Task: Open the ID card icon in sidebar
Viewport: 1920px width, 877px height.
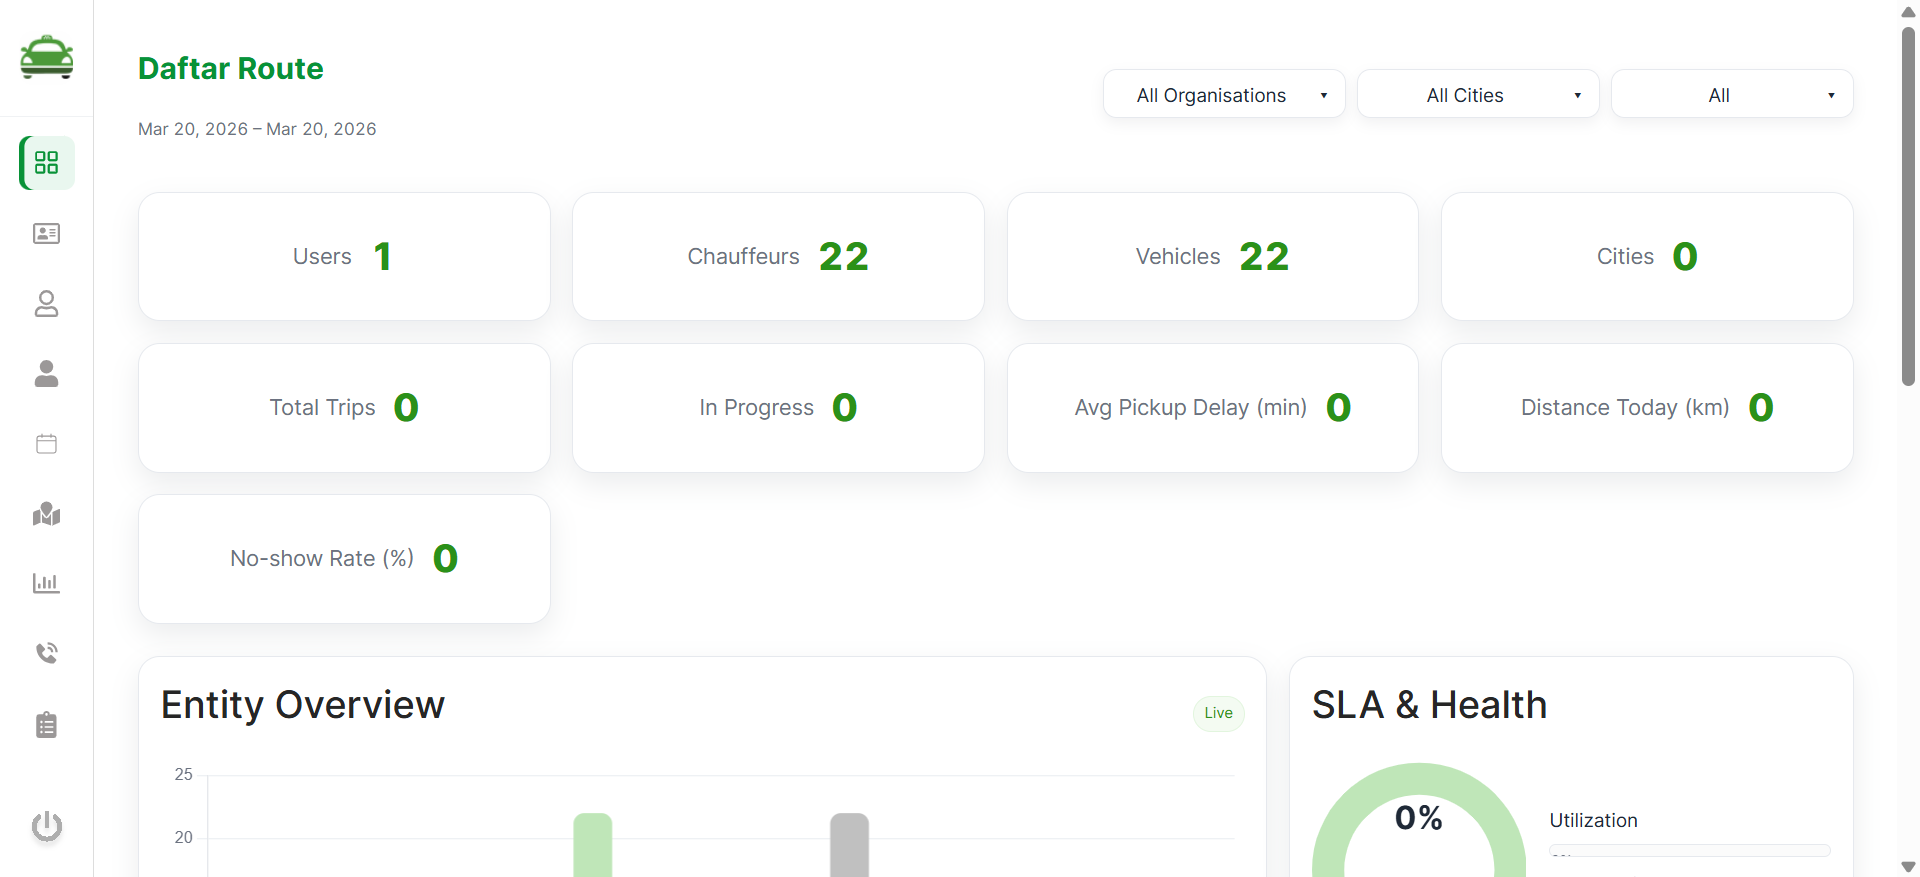Action: click(x=47, y=233)
